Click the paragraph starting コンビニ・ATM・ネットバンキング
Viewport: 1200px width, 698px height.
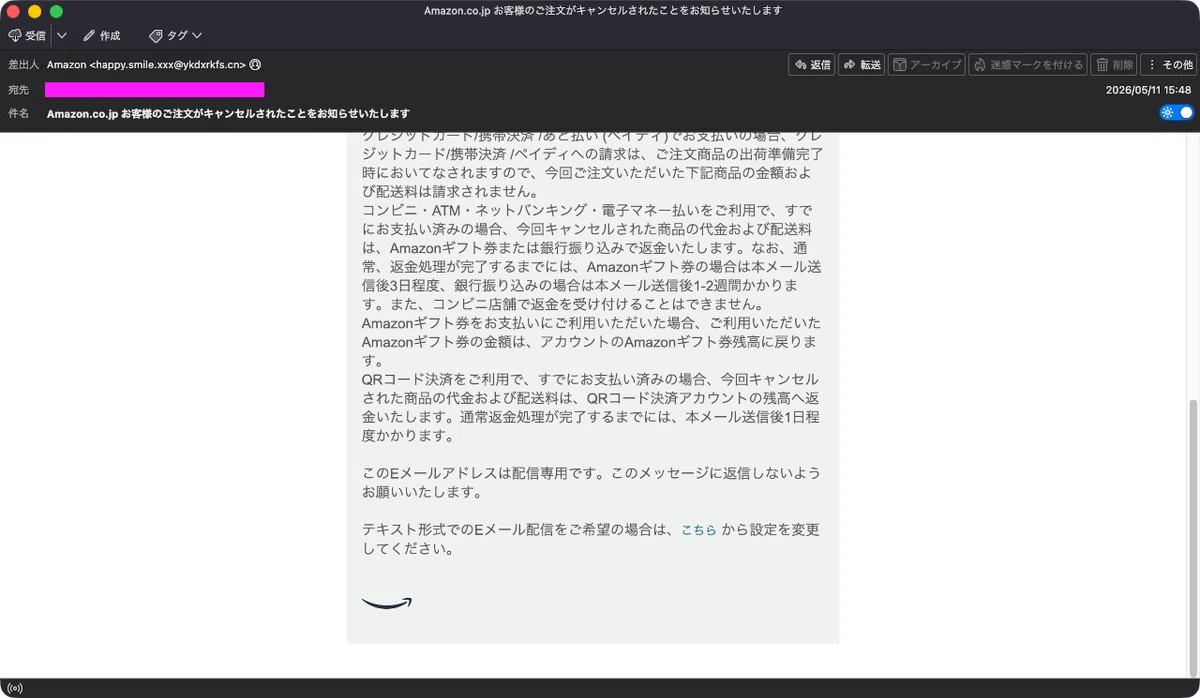coord(592,258)
